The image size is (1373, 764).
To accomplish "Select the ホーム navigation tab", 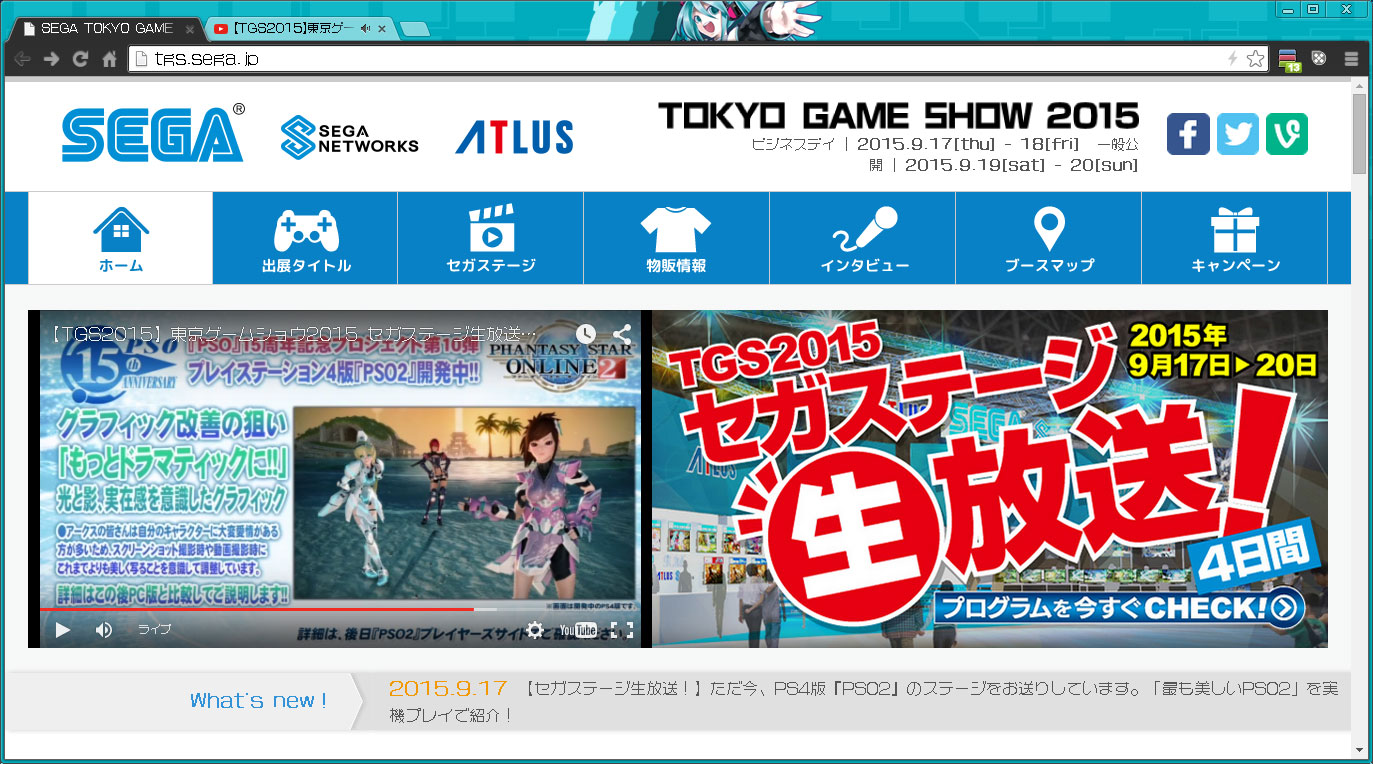I will 121,238.
